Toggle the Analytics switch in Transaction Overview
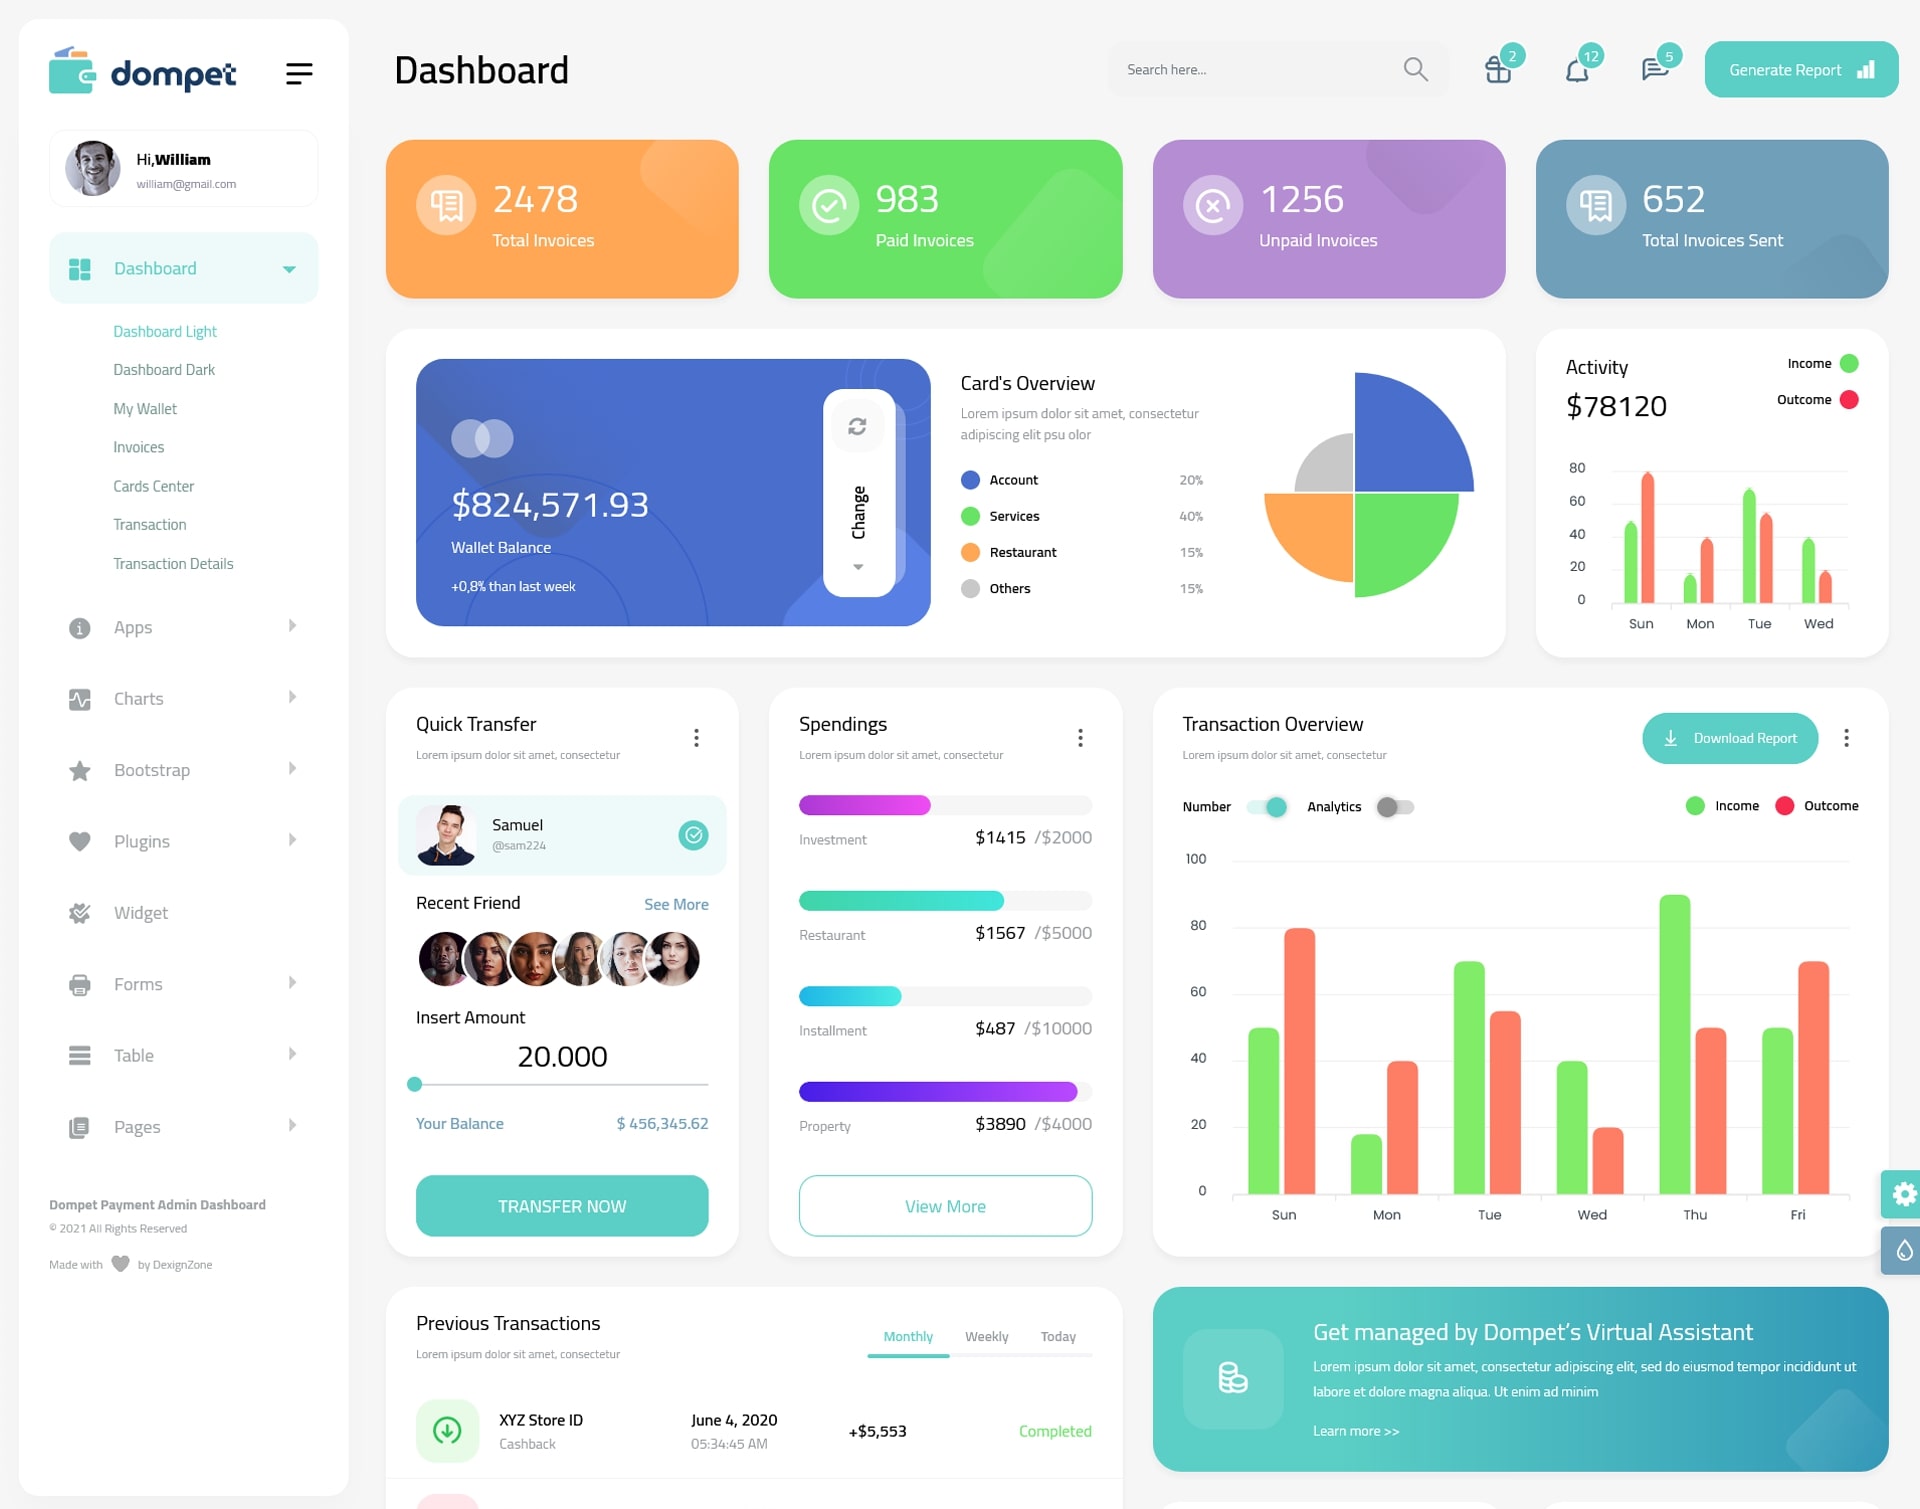 point(1393,808)
